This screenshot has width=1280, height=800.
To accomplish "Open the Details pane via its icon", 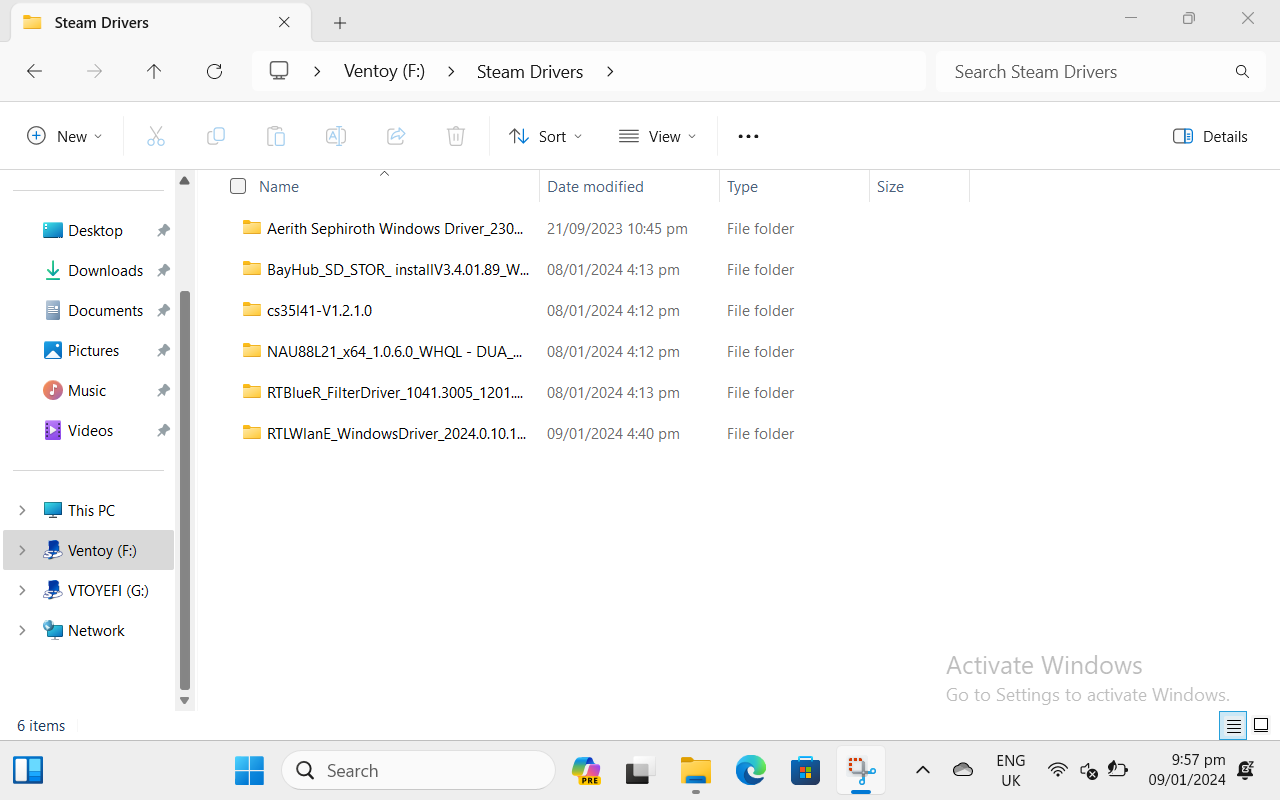I will [1210, 135].
